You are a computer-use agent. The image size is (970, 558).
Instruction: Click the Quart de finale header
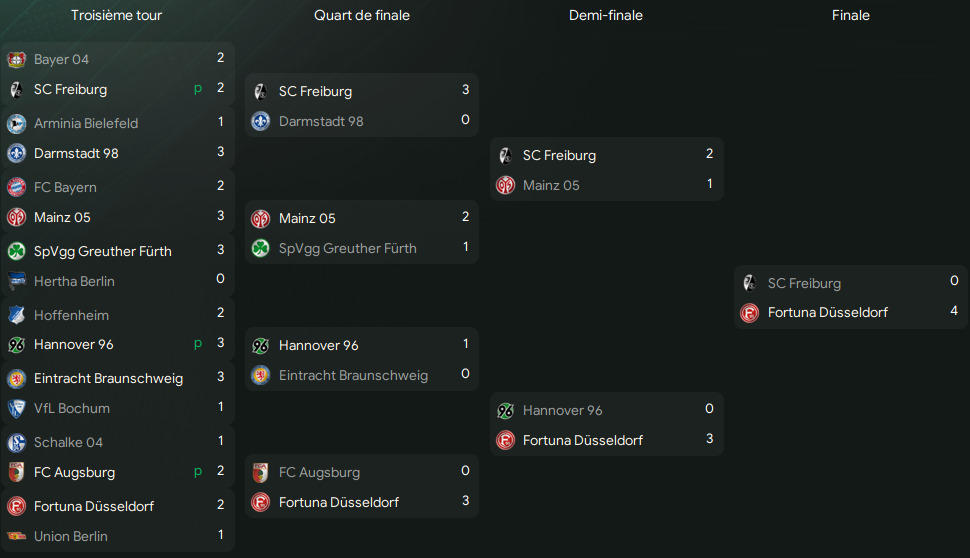(x=361, y=15)
